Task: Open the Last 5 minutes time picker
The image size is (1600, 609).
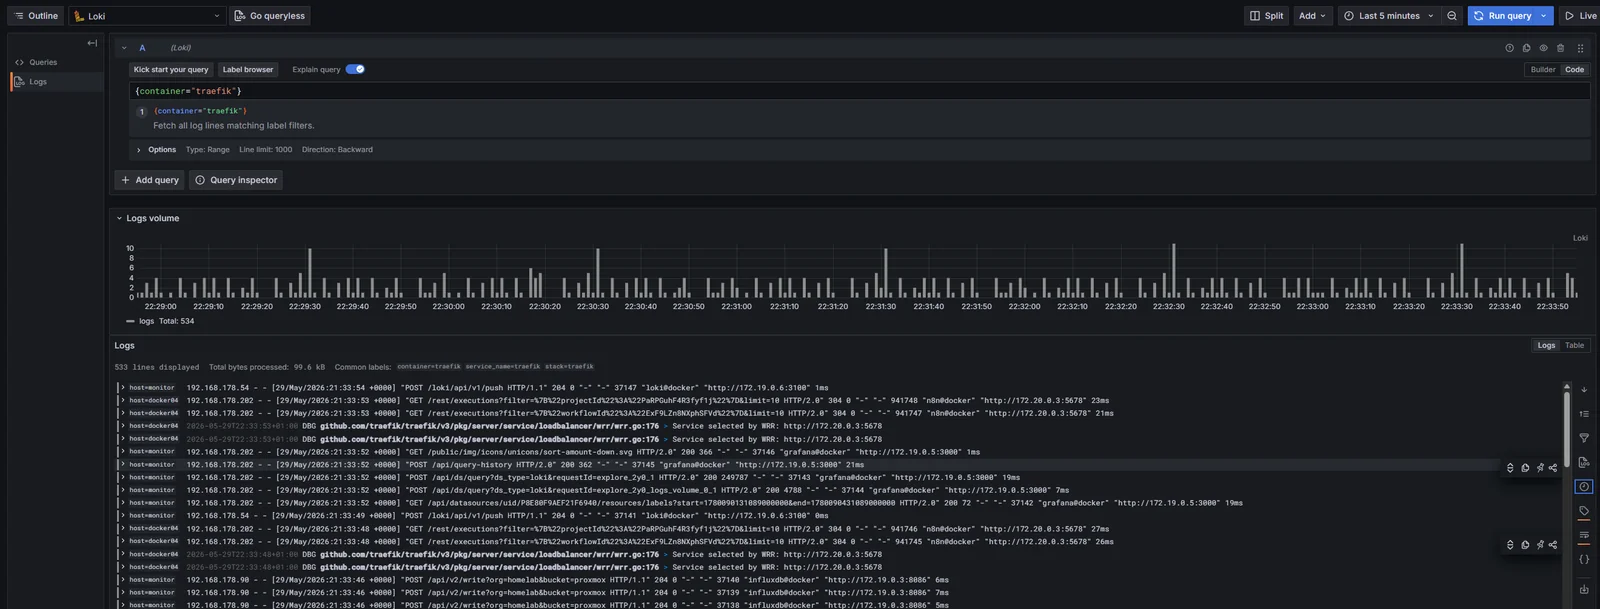Action: coord(1389,16)
